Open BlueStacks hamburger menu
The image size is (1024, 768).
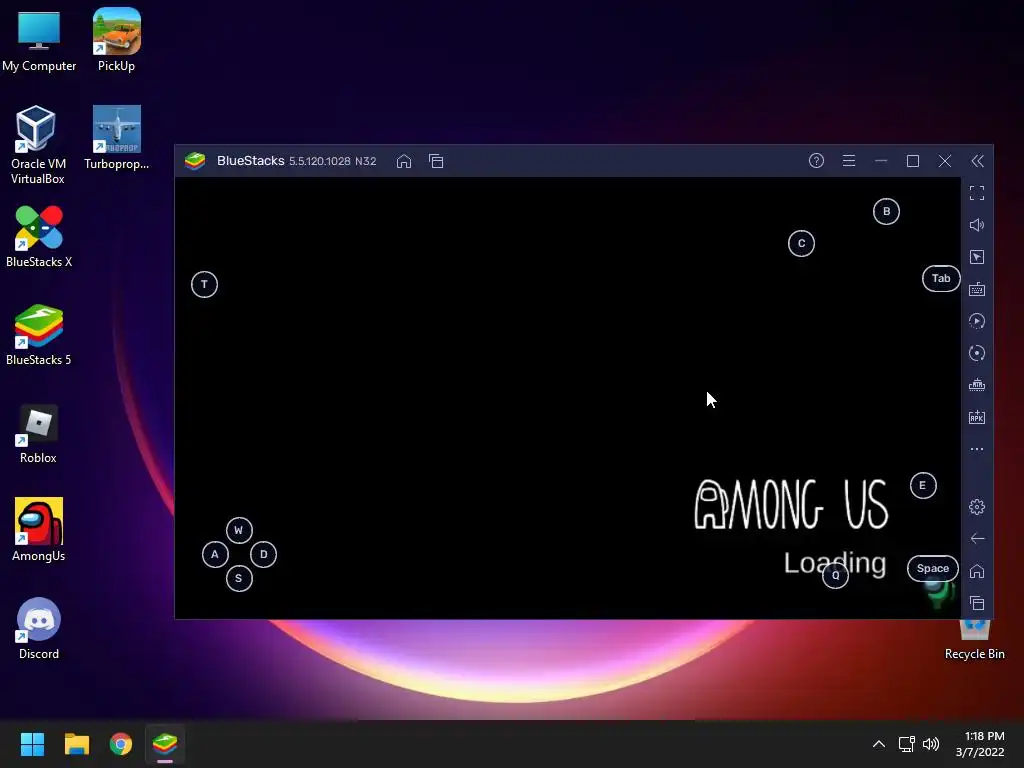(848, 161)
